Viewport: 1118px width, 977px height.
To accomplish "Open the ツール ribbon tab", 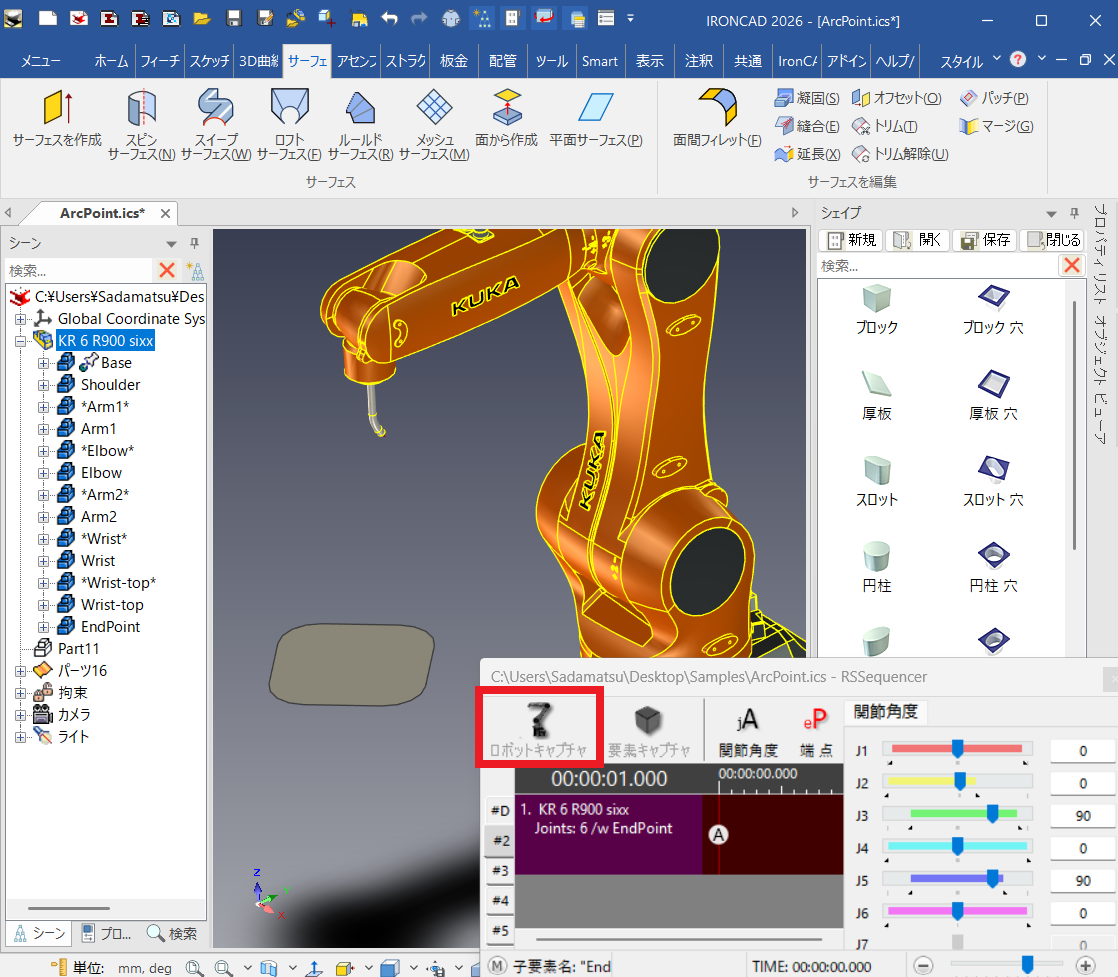I will (x=551, y=61).
